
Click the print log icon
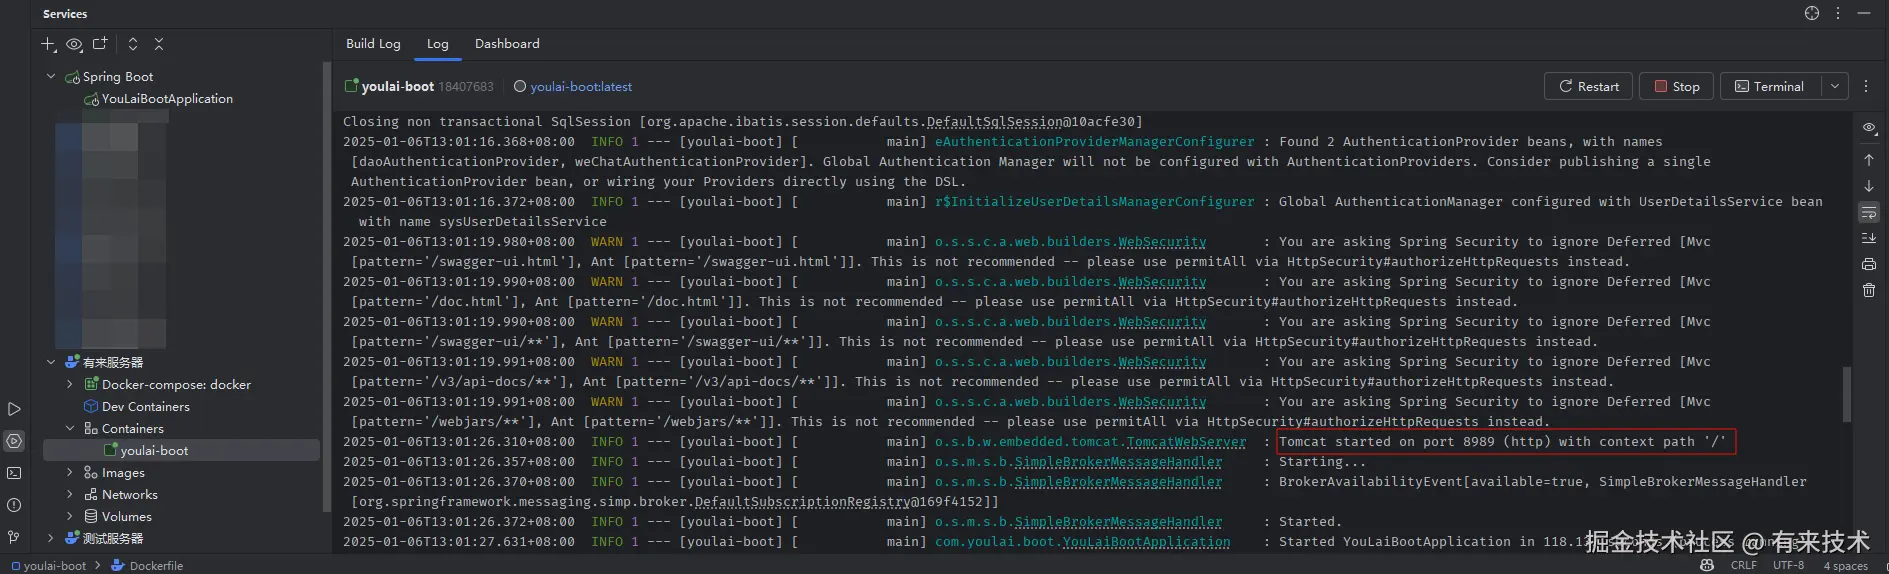(1868, 264)
